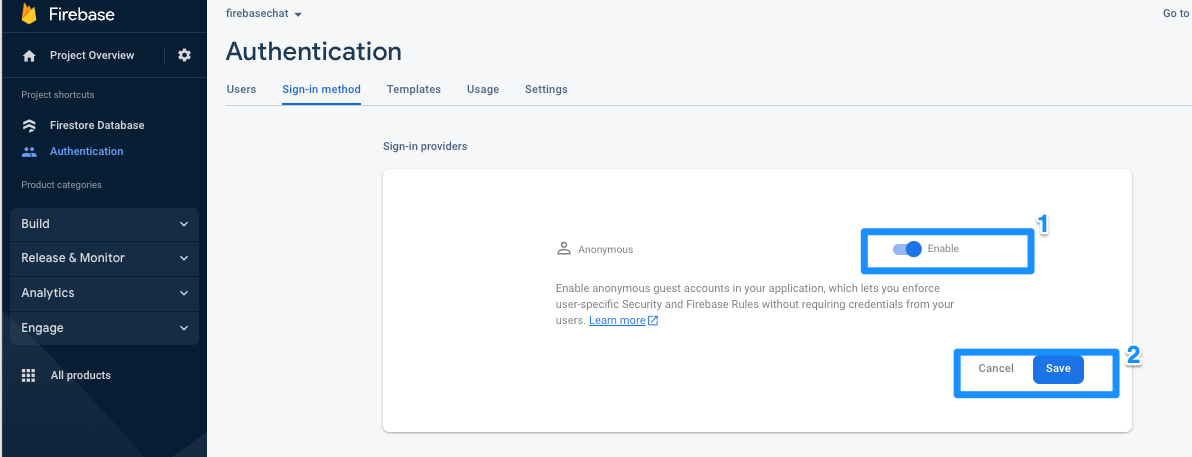Toggle the Anonymous Enable switch
This screenshot has width=1192, height=457.
(x=907, y=249)
